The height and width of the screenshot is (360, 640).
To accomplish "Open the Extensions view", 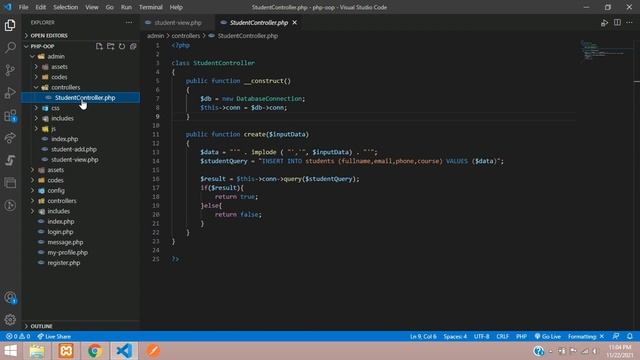I will pyautogui.click(x=10, y=116).
